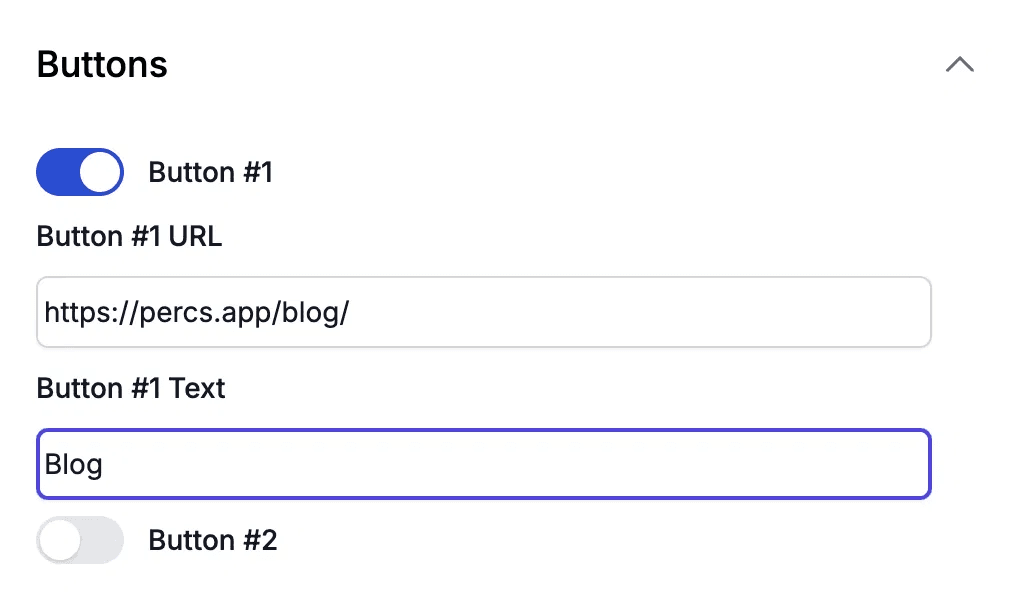Click the empty space after the URL value
The image size is (1018, 612).
639,312
